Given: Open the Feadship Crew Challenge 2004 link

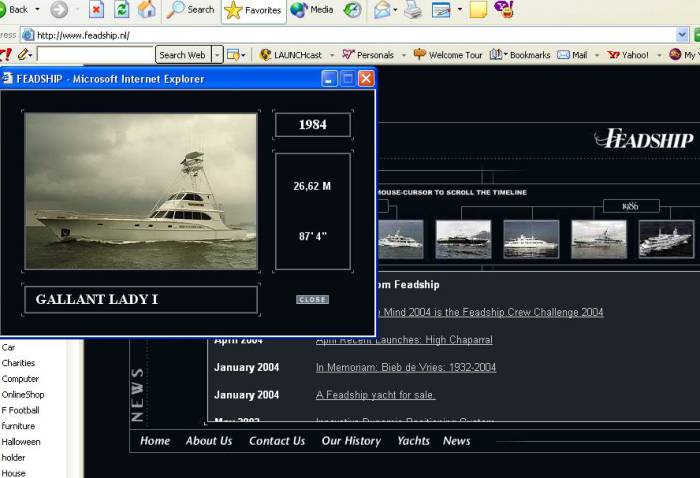Looking at the screenshot, I should click(490, 312).
